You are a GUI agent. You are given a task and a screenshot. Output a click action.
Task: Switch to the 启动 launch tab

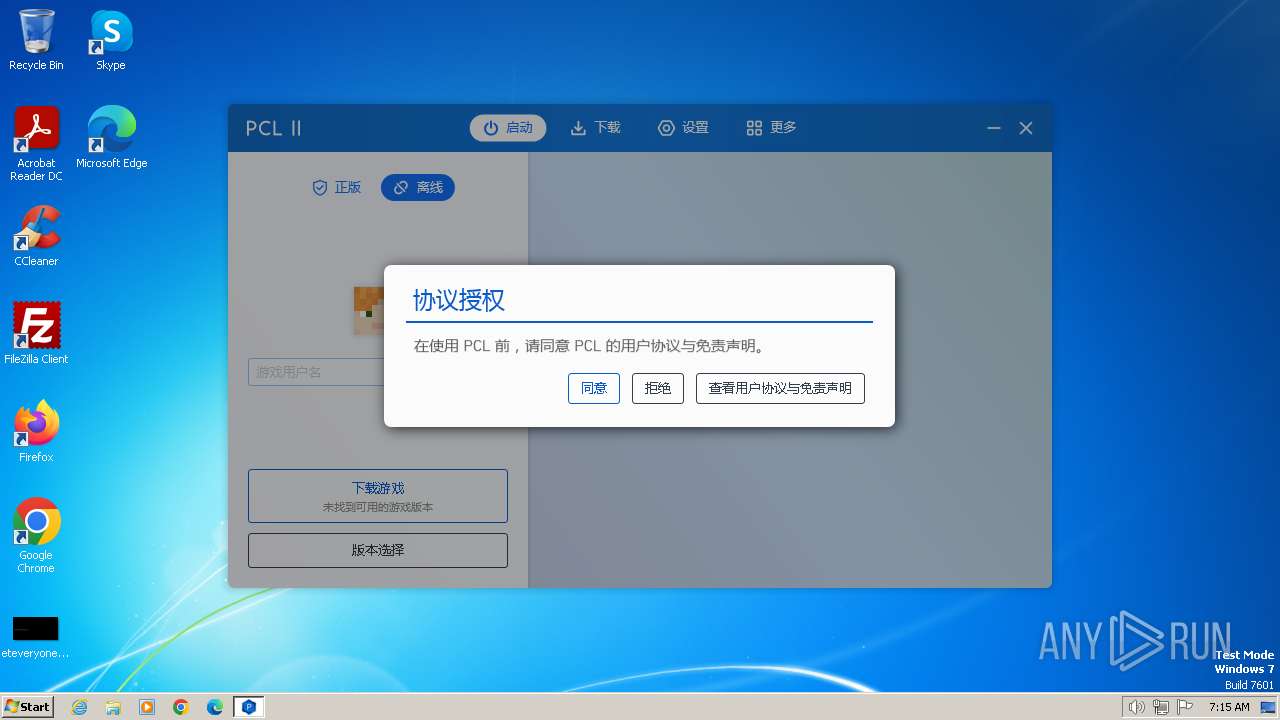[508, 128]
